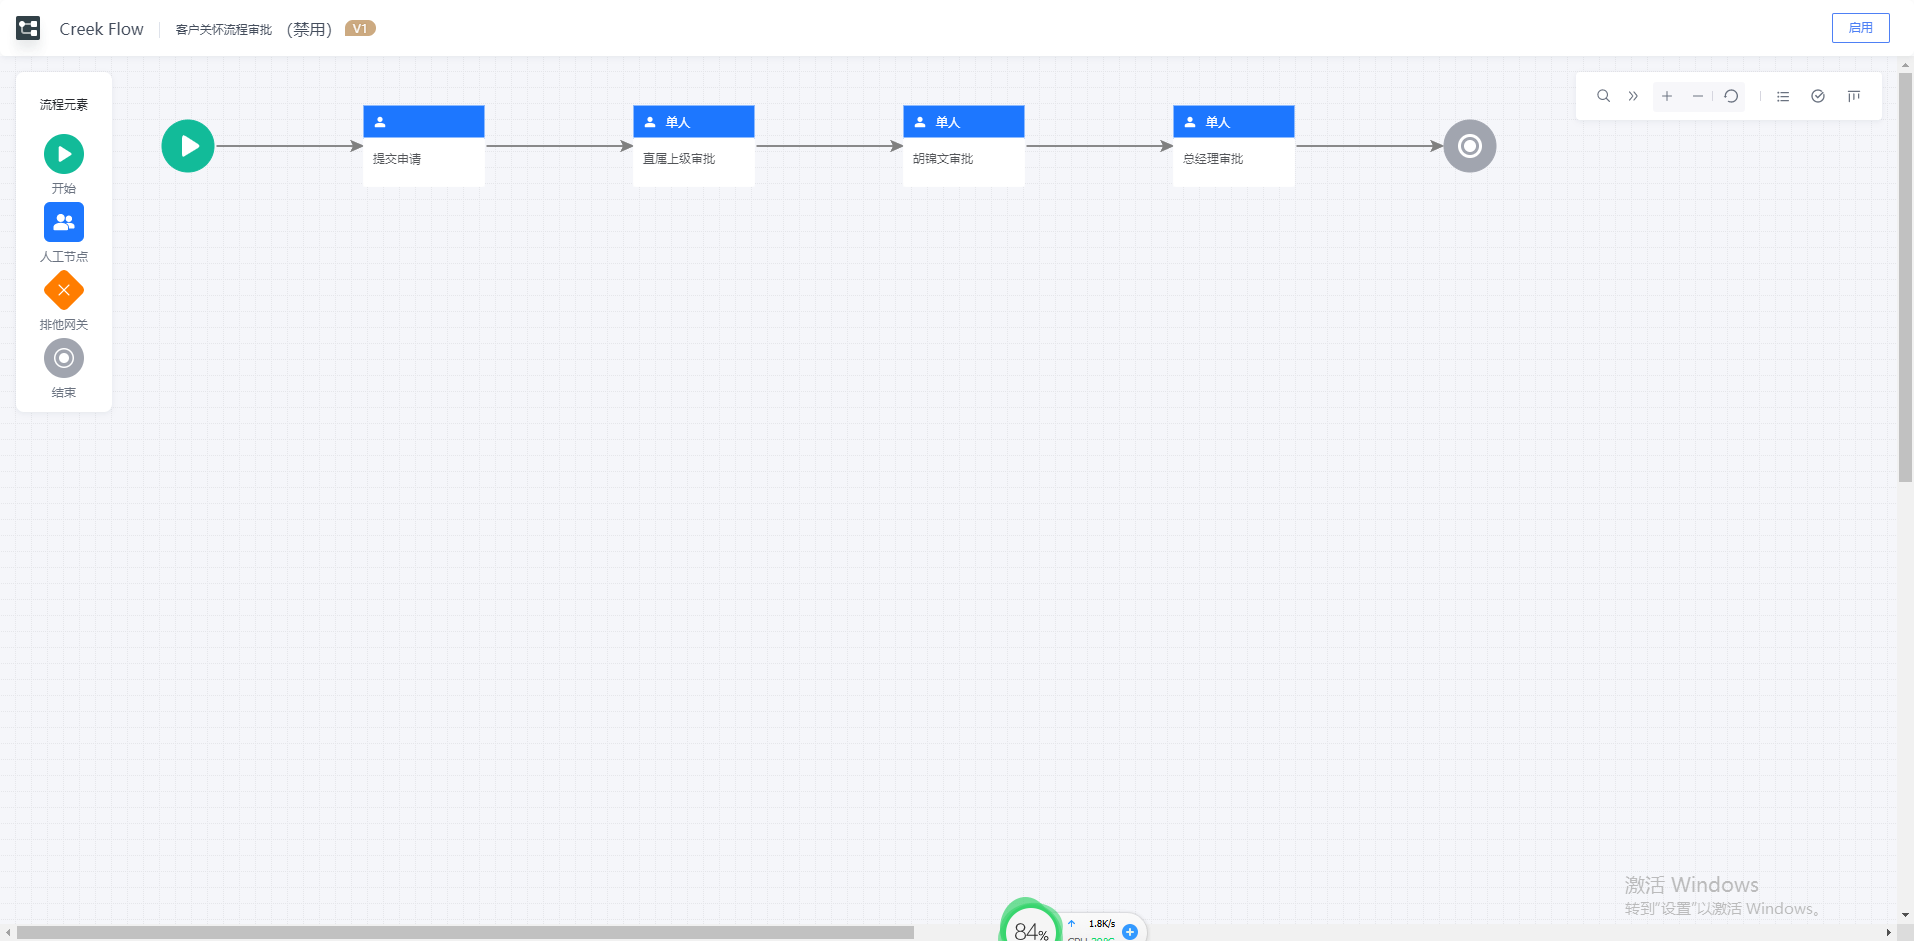Click the 启用 enable button

[x=1860, y=28]
